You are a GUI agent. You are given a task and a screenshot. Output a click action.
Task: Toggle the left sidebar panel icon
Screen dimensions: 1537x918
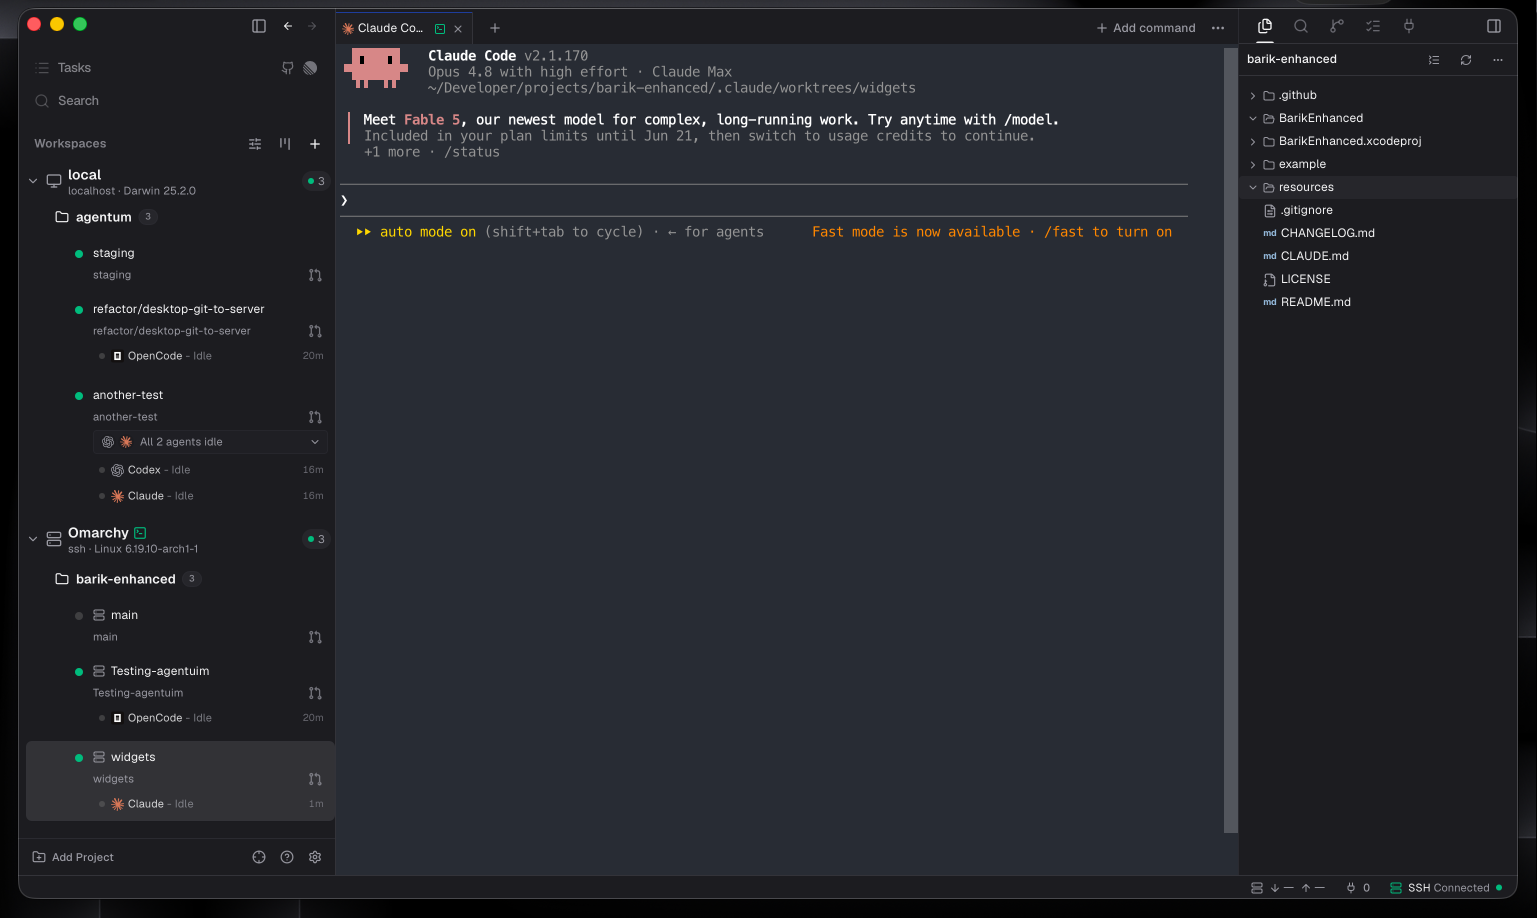pyautogui.click(x=259, y=26)
